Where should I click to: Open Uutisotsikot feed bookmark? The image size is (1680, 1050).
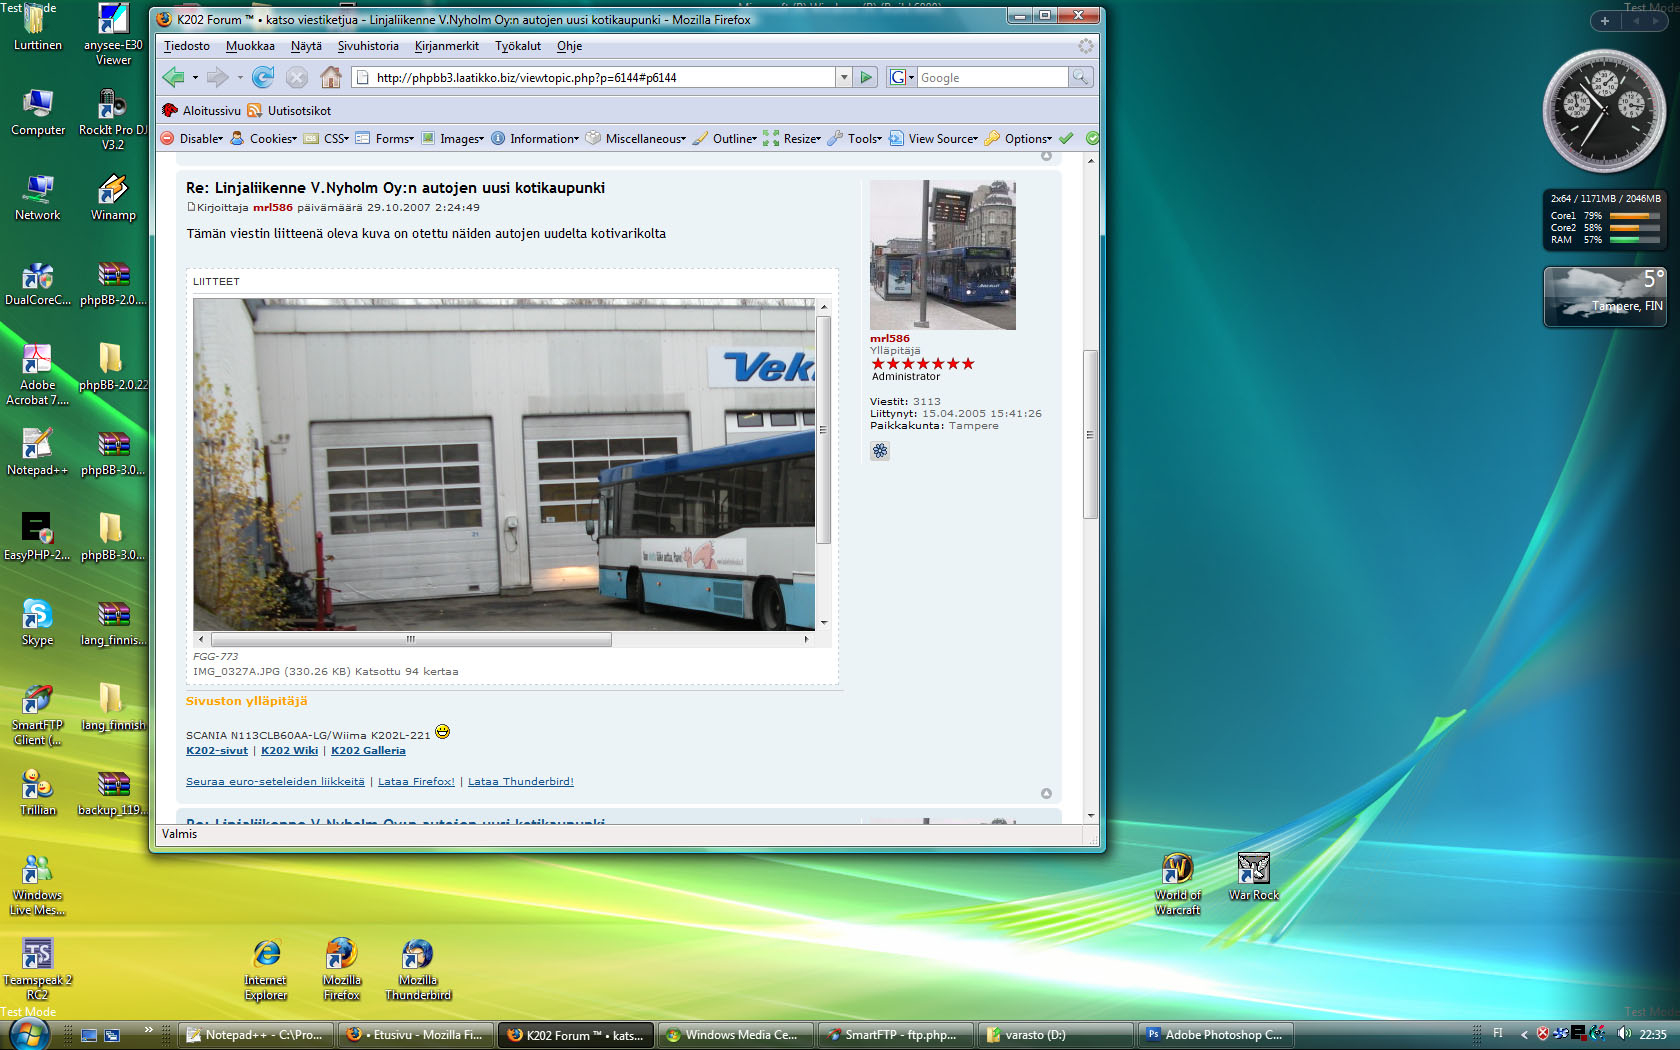click(x=289, y=111)
